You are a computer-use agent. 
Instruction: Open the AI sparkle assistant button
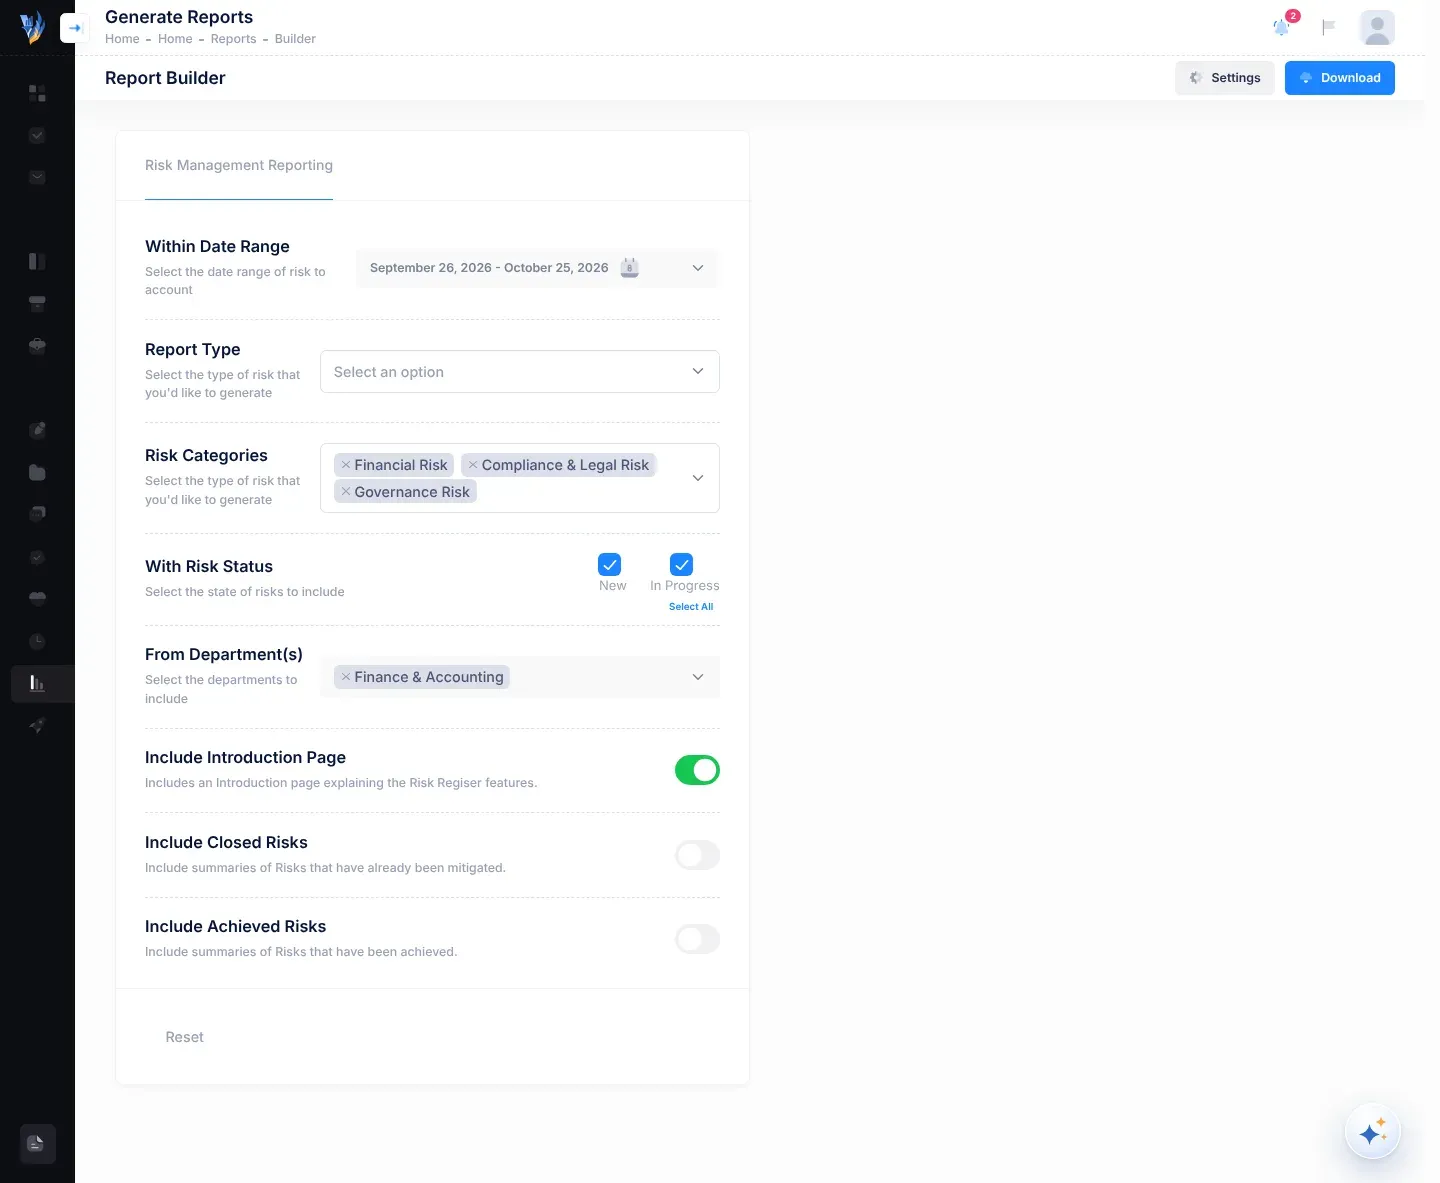point(1373,1131)
